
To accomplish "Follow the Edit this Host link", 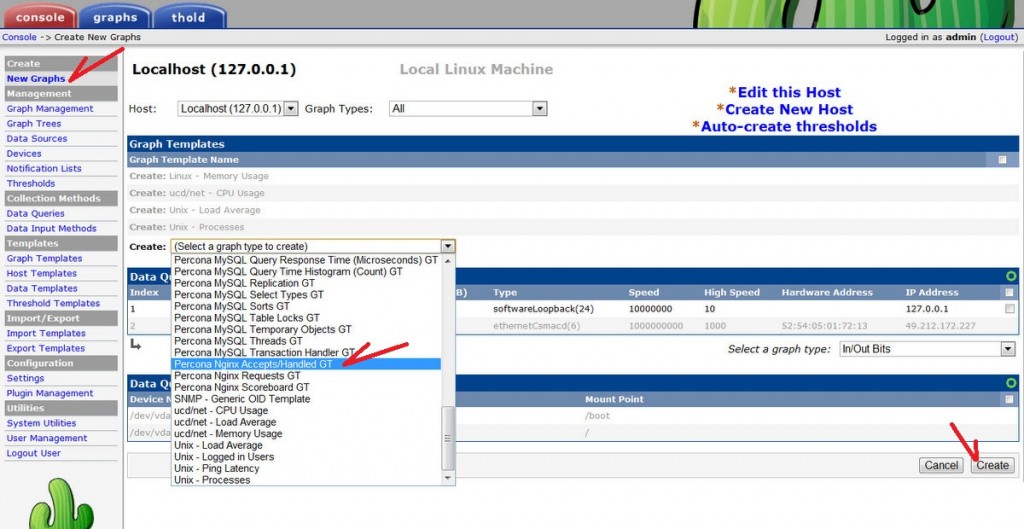I will pos(789,92).
